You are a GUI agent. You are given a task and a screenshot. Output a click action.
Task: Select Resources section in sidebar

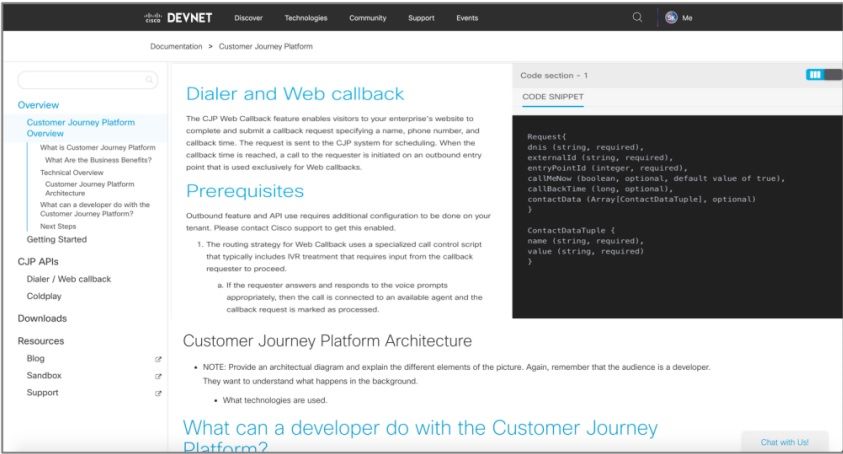tap(40, 341)
